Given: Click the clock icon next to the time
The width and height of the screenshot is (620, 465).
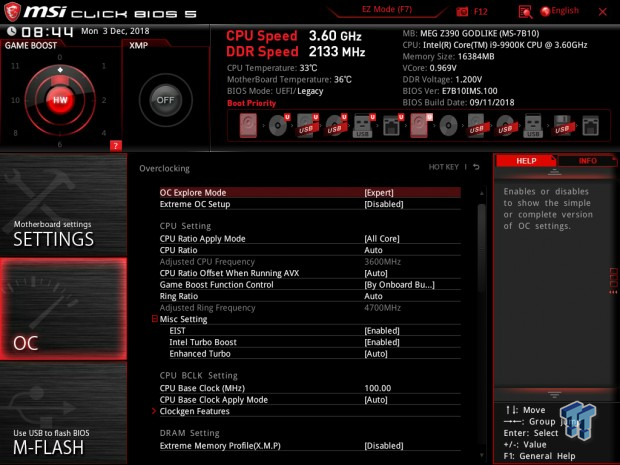Looking at the screenshot, I should point(12,31).
